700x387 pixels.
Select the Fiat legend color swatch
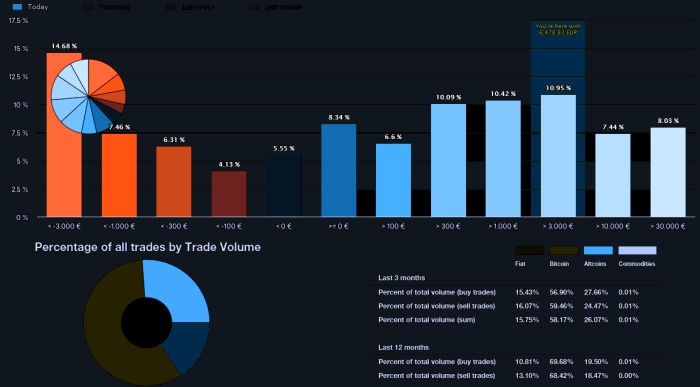(x=529, y=250)
